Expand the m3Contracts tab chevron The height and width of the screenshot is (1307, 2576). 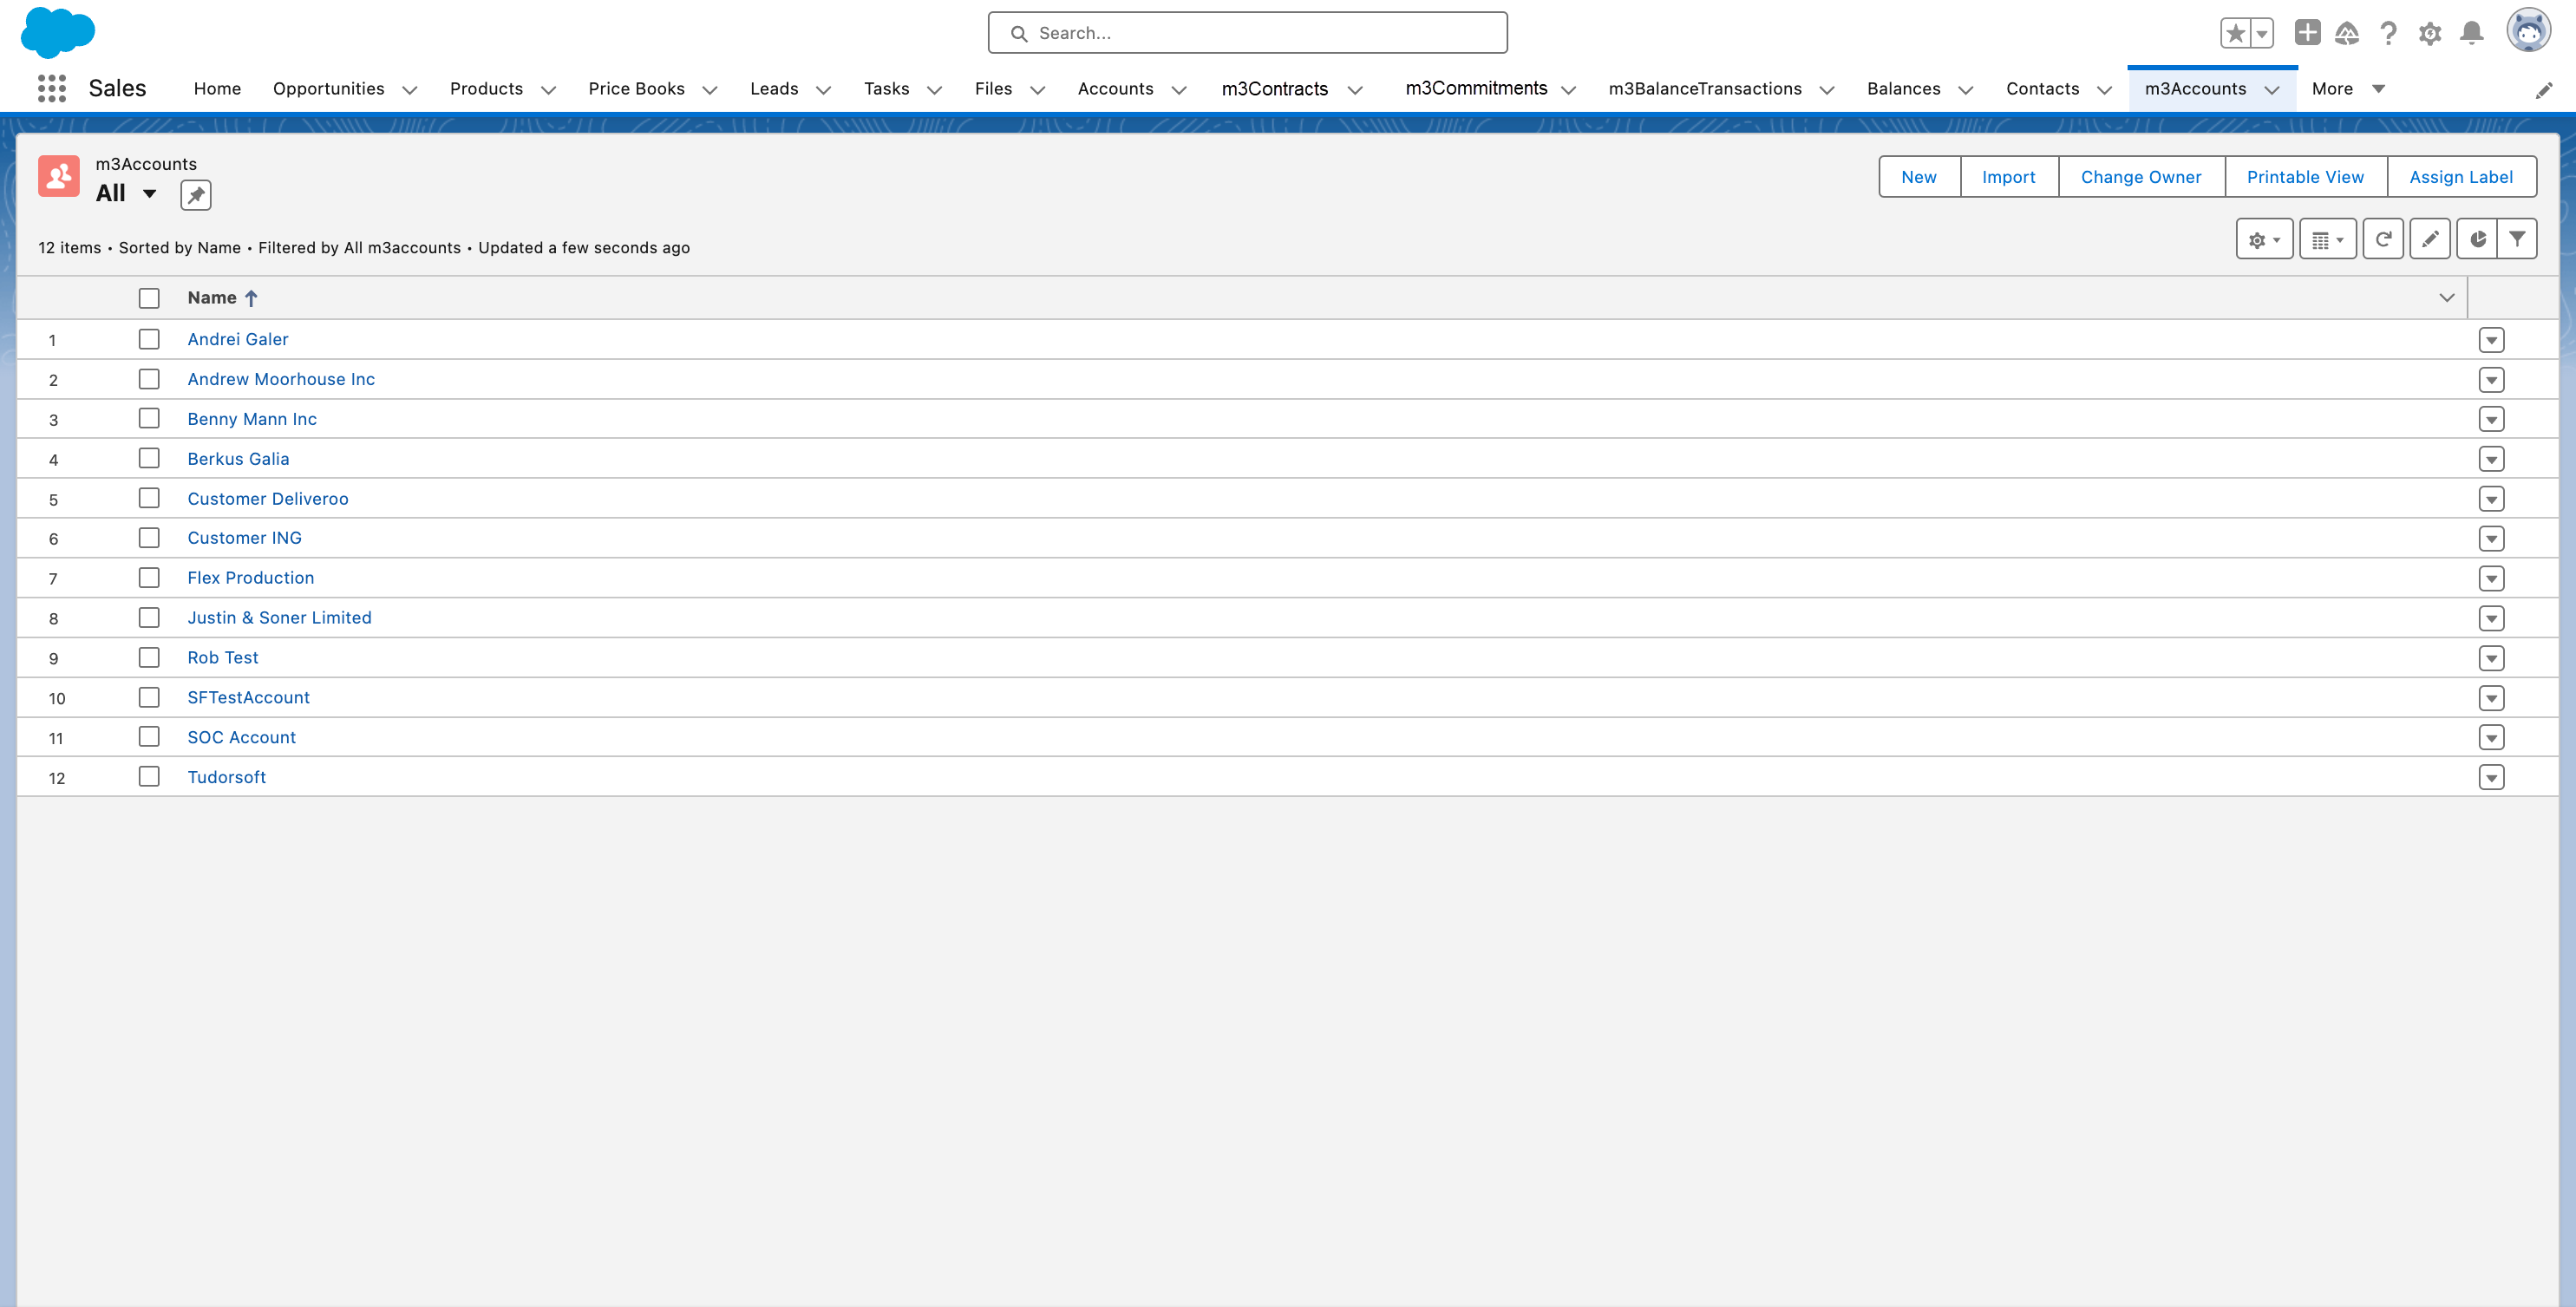click(x=1355, y=90)
